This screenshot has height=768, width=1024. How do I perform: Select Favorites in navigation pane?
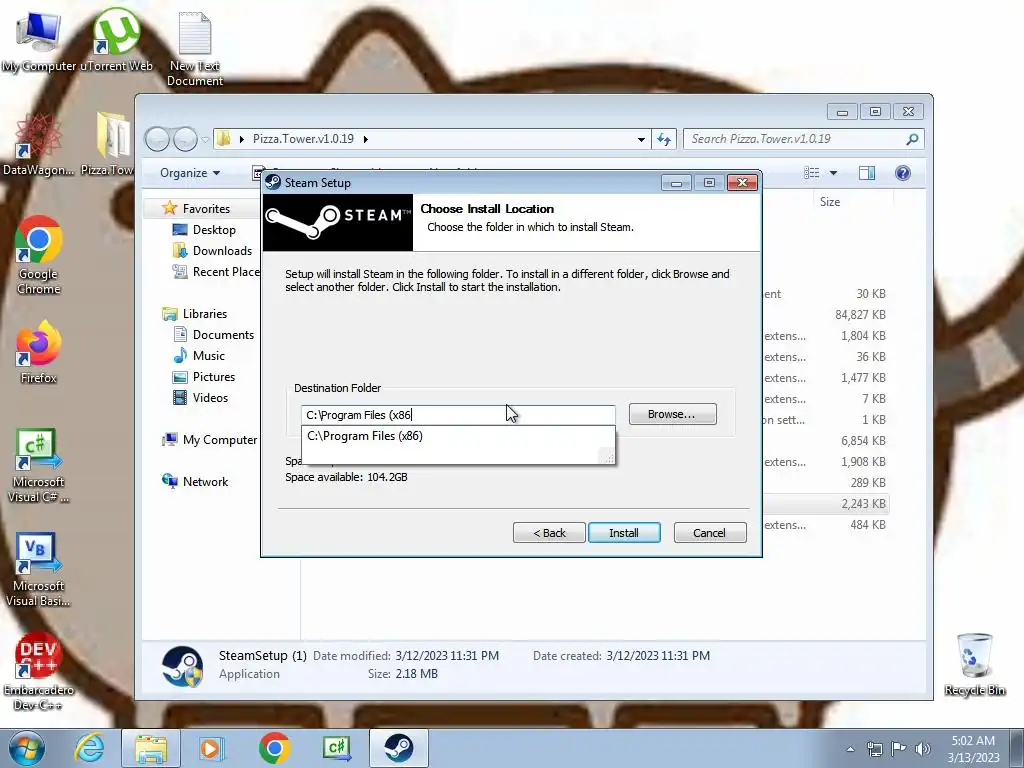[206, 209]
